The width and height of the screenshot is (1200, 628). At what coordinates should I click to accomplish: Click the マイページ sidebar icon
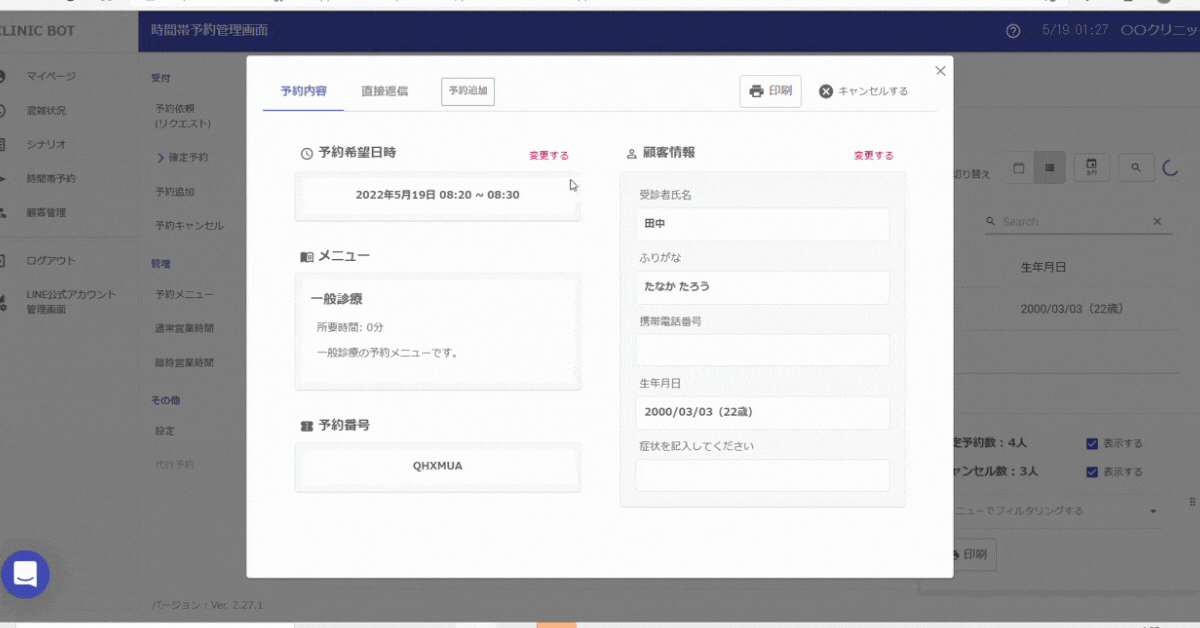pyautogui.click(x=3, y=77)
